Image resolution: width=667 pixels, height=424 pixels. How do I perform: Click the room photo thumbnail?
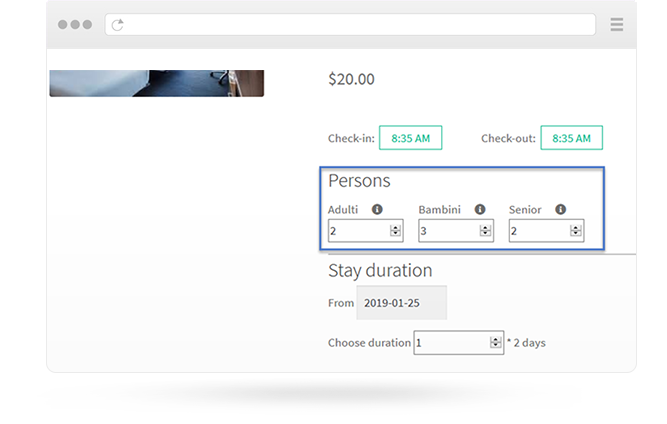(x=157, y=83)
